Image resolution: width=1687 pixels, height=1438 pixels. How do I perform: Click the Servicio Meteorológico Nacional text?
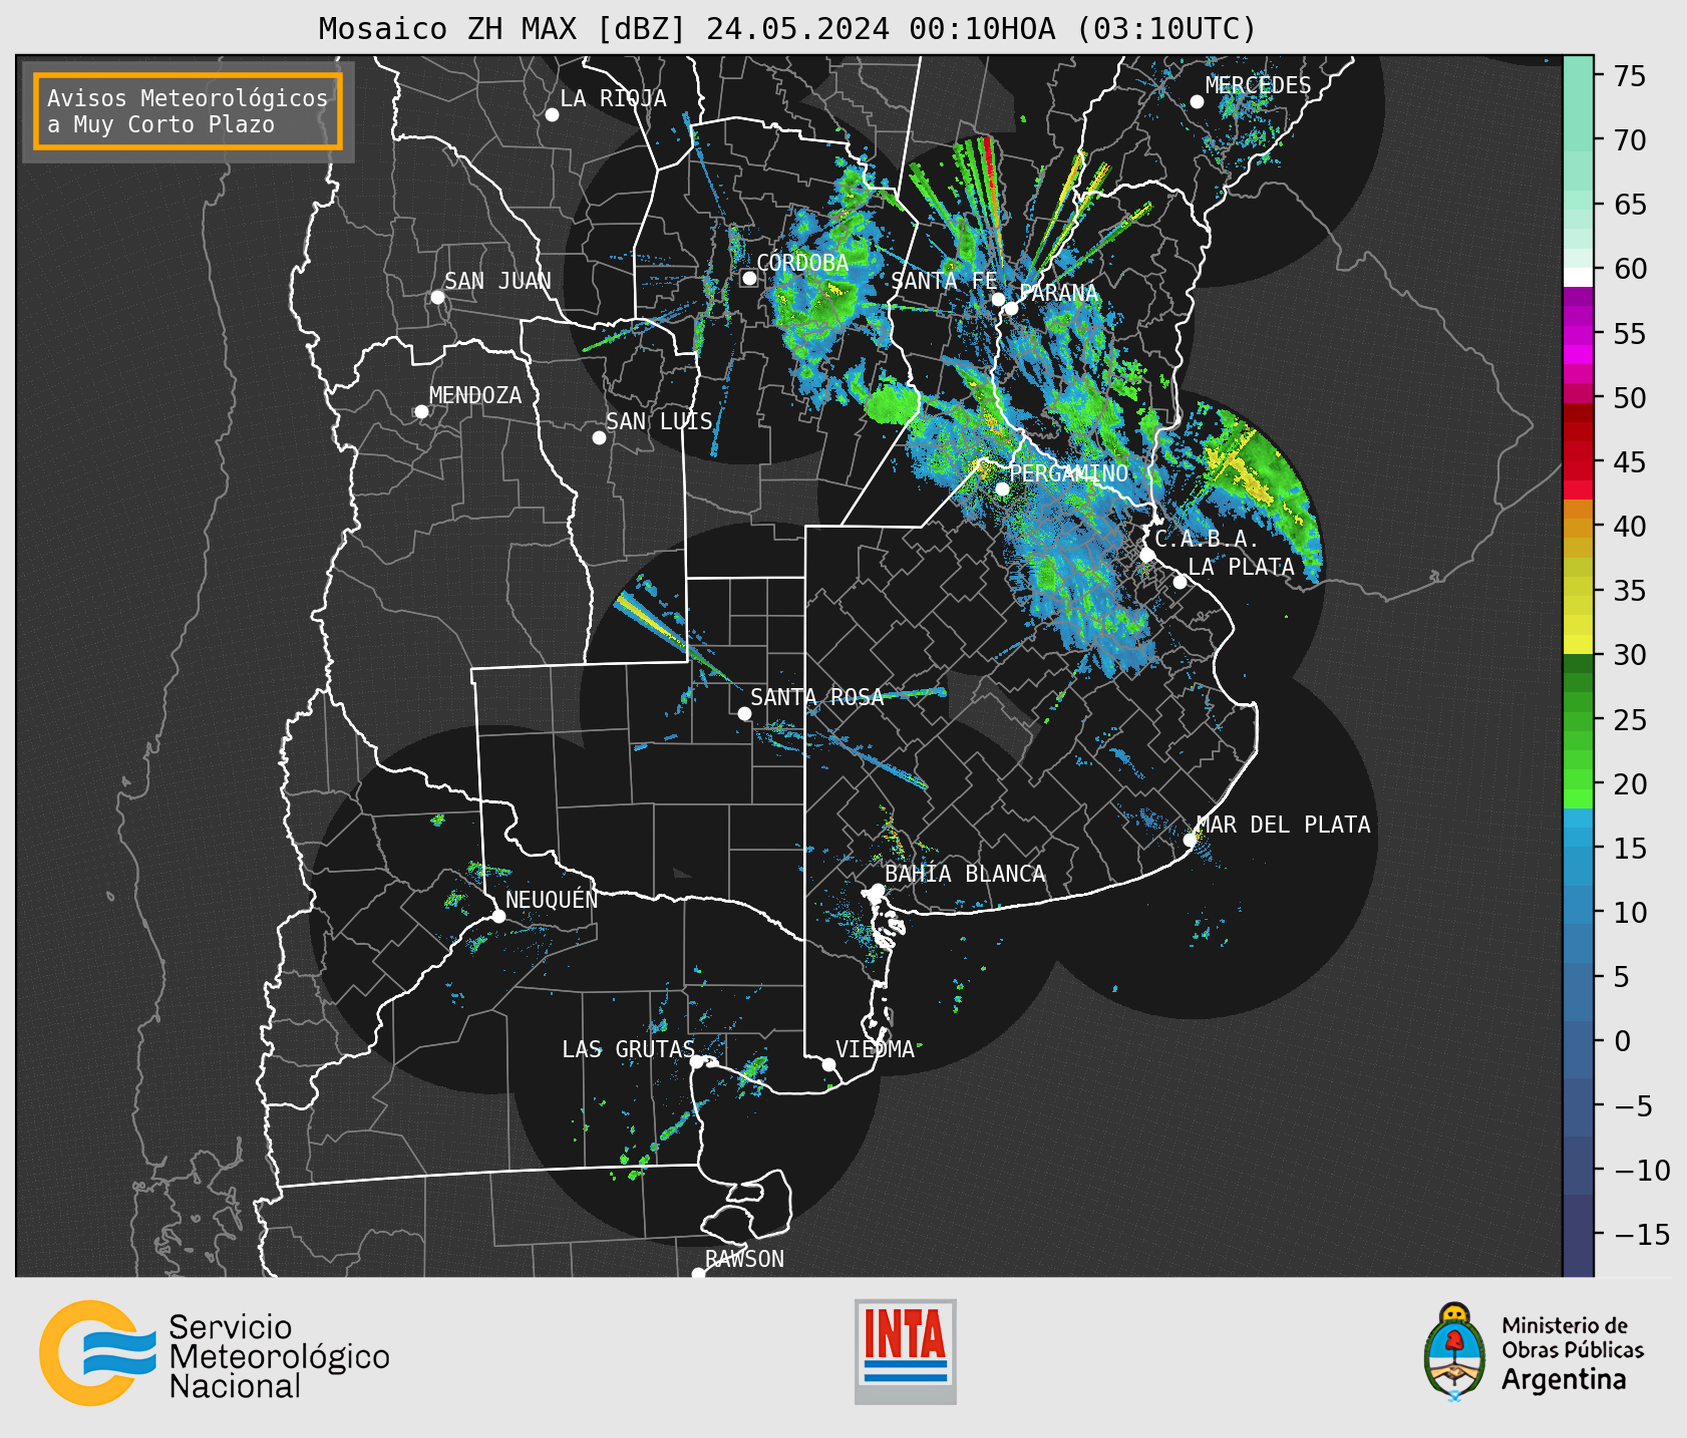[x=279, y=1357]
